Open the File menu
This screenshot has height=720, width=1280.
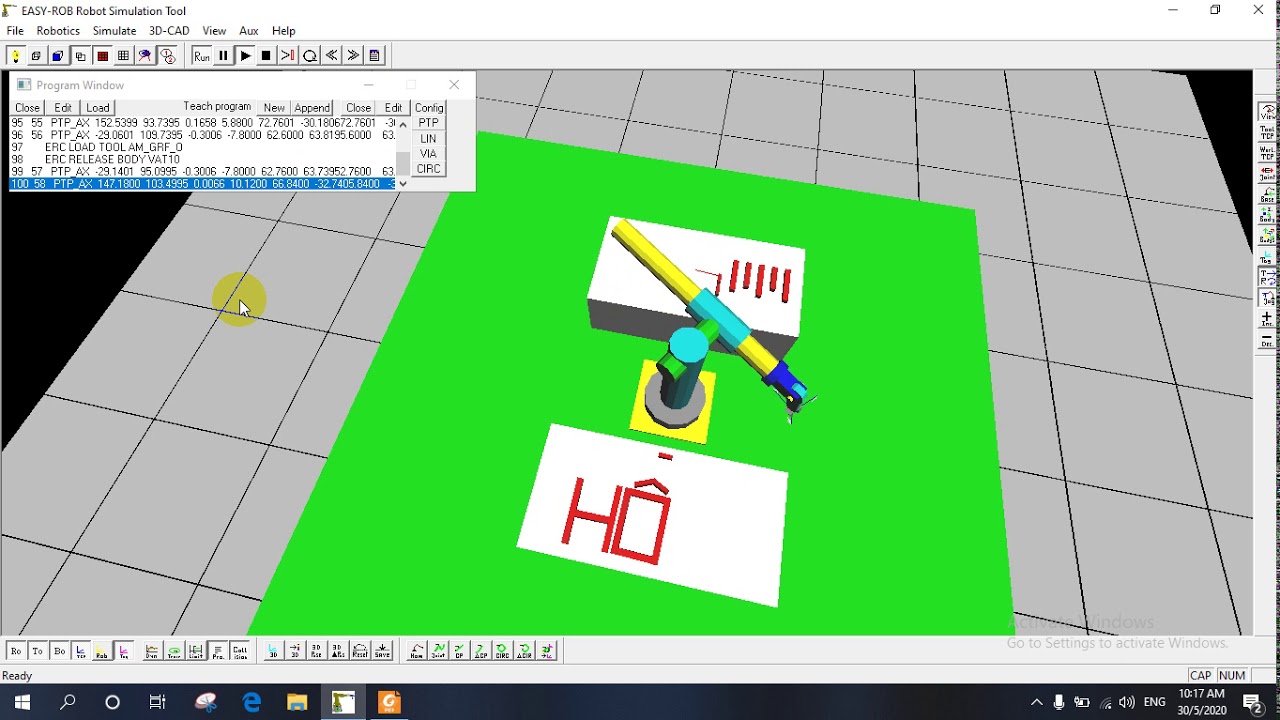(x=15, y=31)
